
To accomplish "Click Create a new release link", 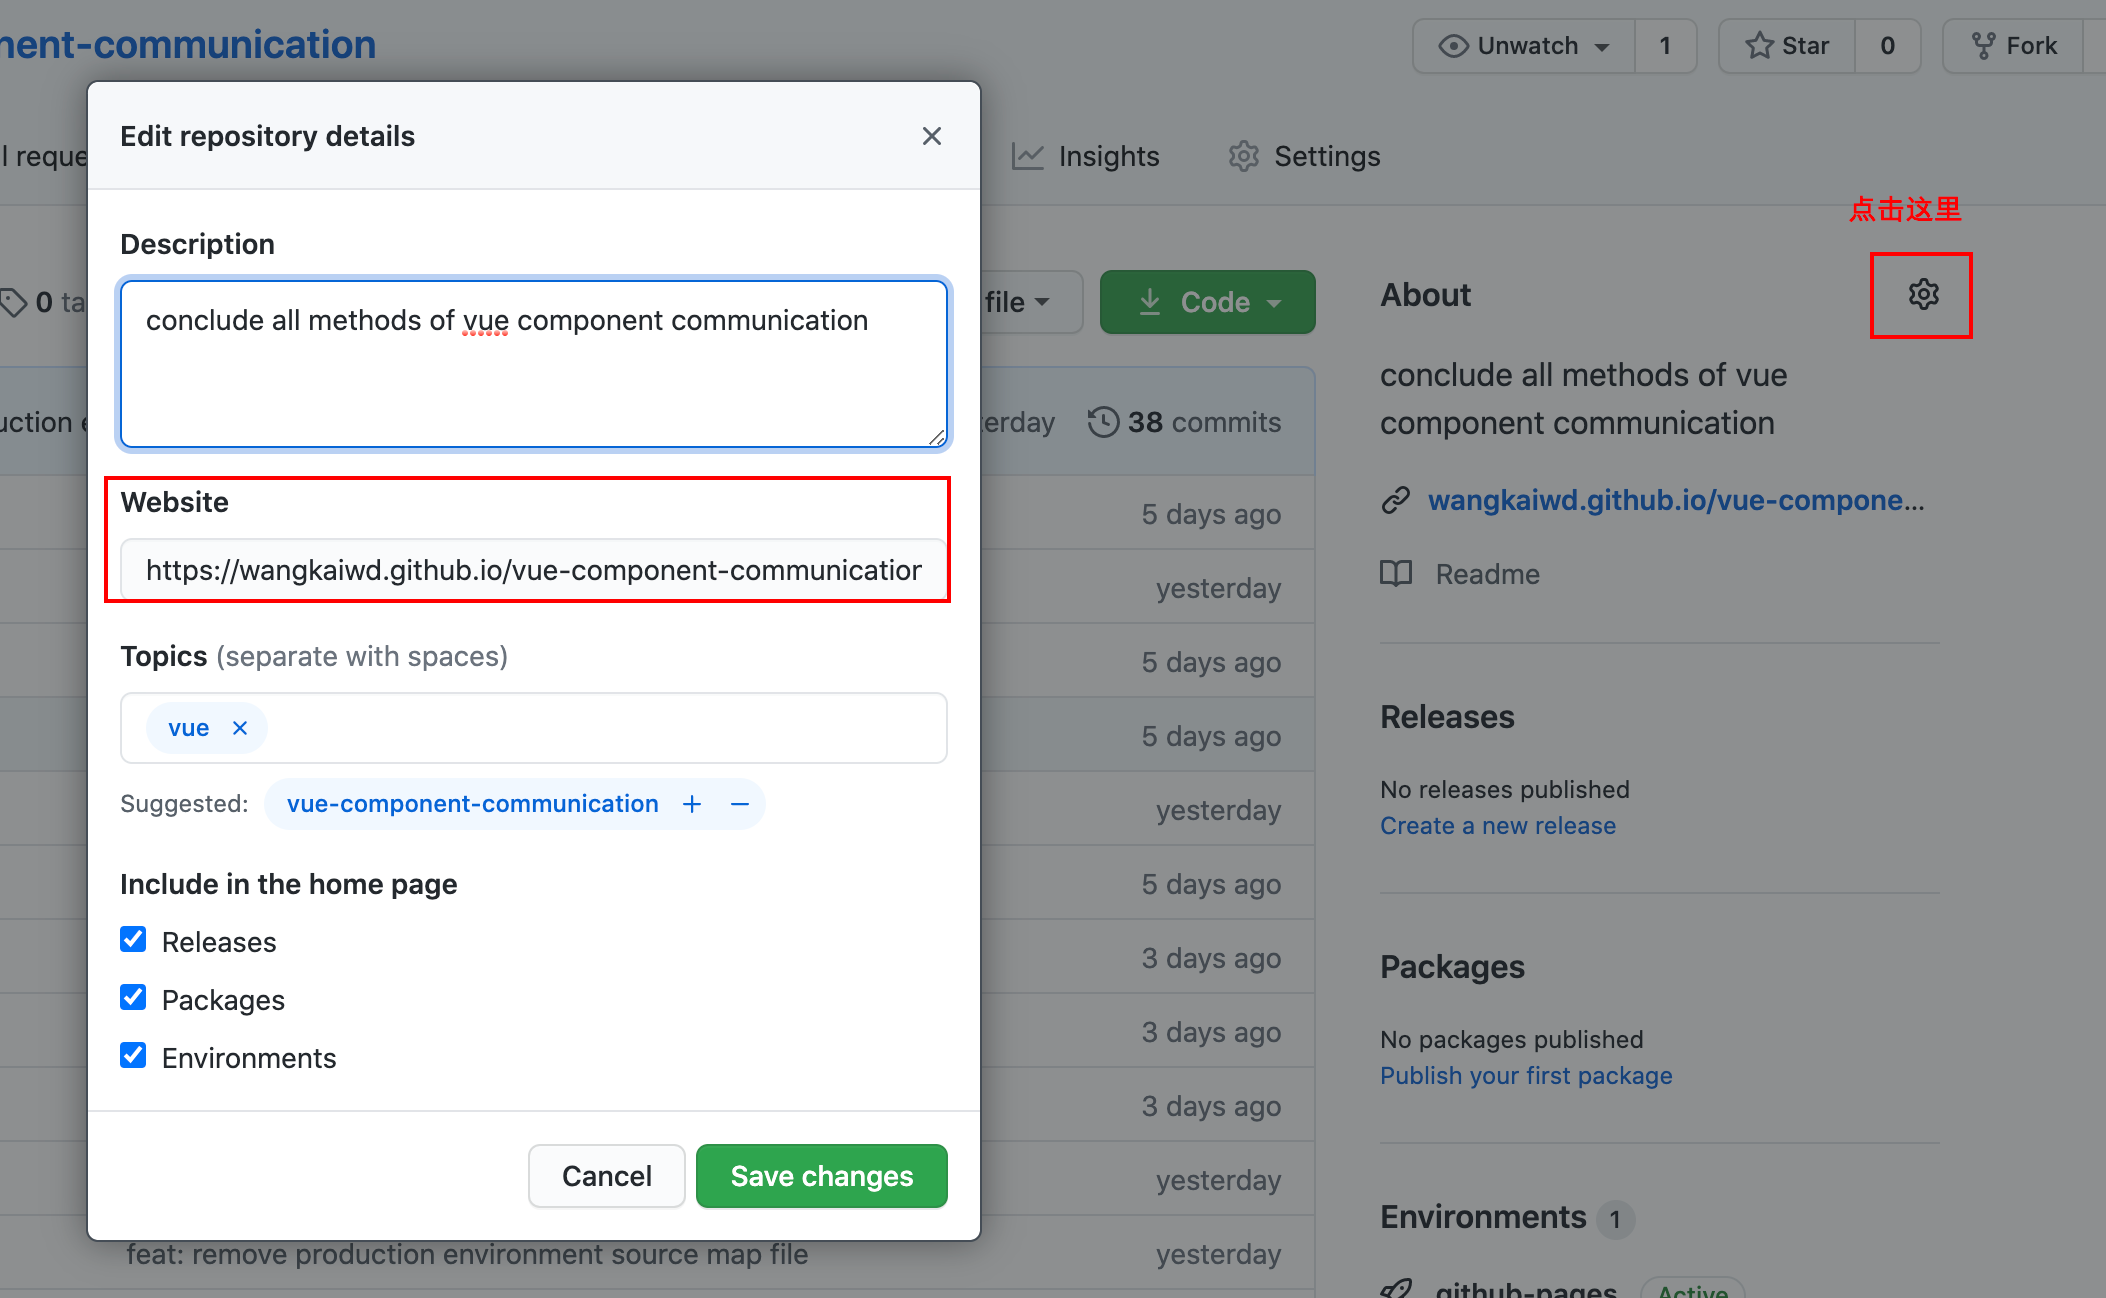I will [1497, 826].
